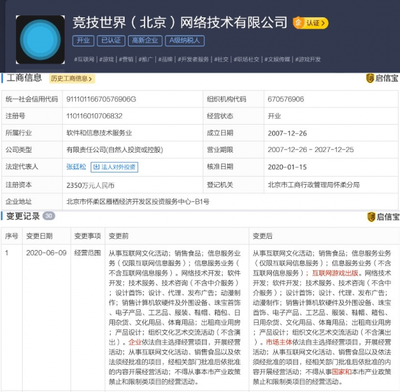Click the company name heading
Screen dimensions: 400x392
180,23
